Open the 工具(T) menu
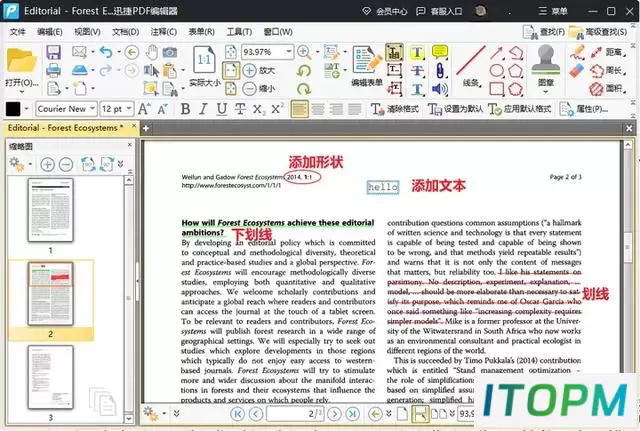640x431 pixels. (x=239, y=32)
